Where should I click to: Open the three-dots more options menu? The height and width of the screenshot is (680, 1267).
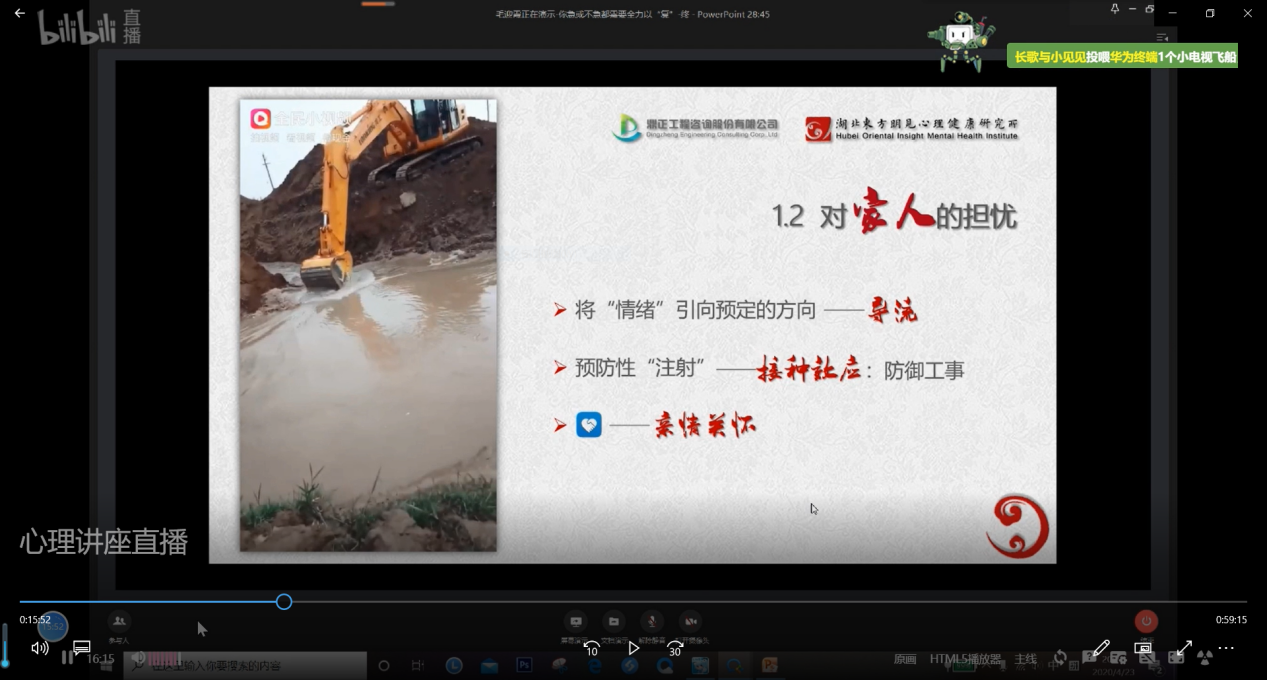1226,648
